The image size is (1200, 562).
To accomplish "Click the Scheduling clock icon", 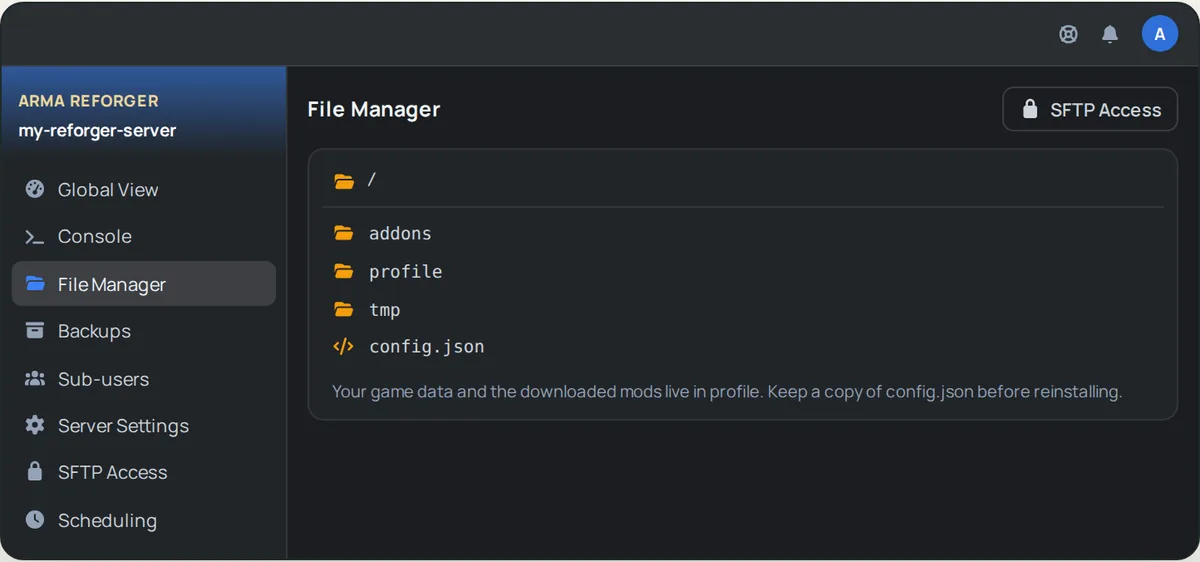I will [x=35, y=520].
